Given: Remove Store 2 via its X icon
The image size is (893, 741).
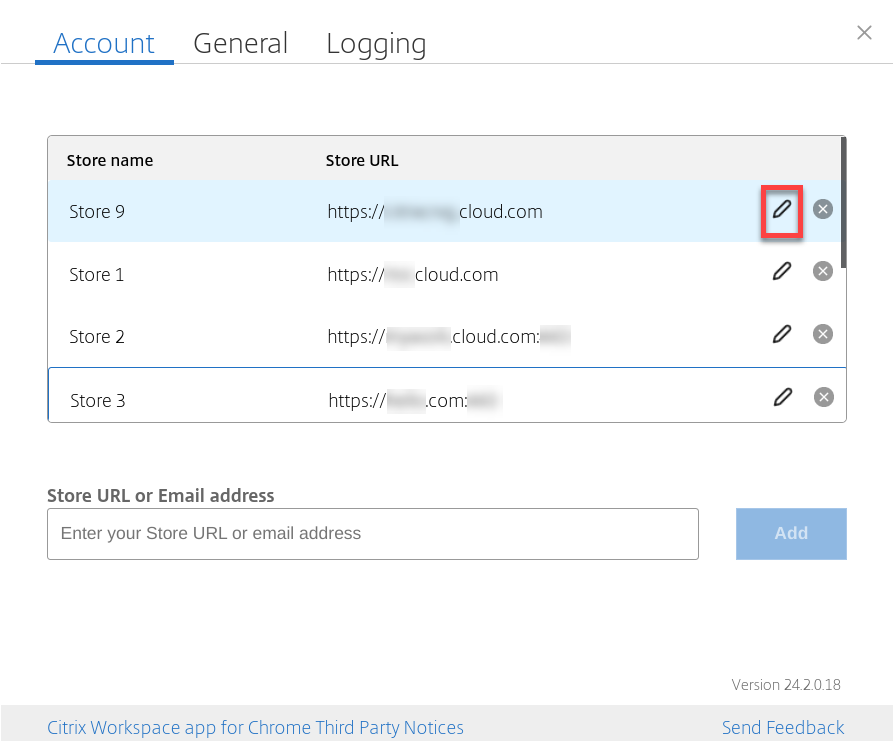Looking at the screenshot, I should click(822, 334).
